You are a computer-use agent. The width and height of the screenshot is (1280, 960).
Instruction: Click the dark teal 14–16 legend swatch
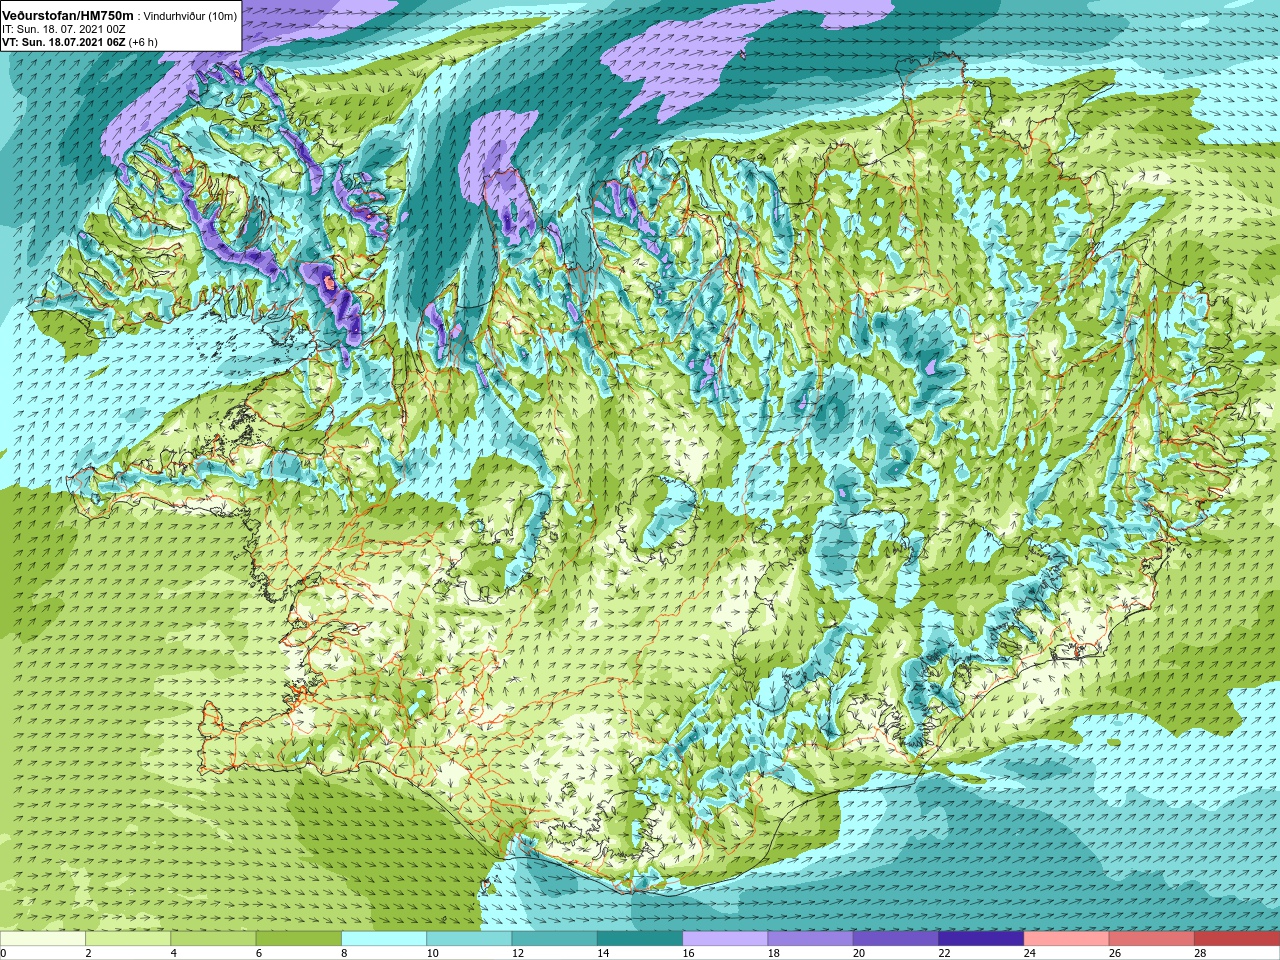click(x=640, y=938)
